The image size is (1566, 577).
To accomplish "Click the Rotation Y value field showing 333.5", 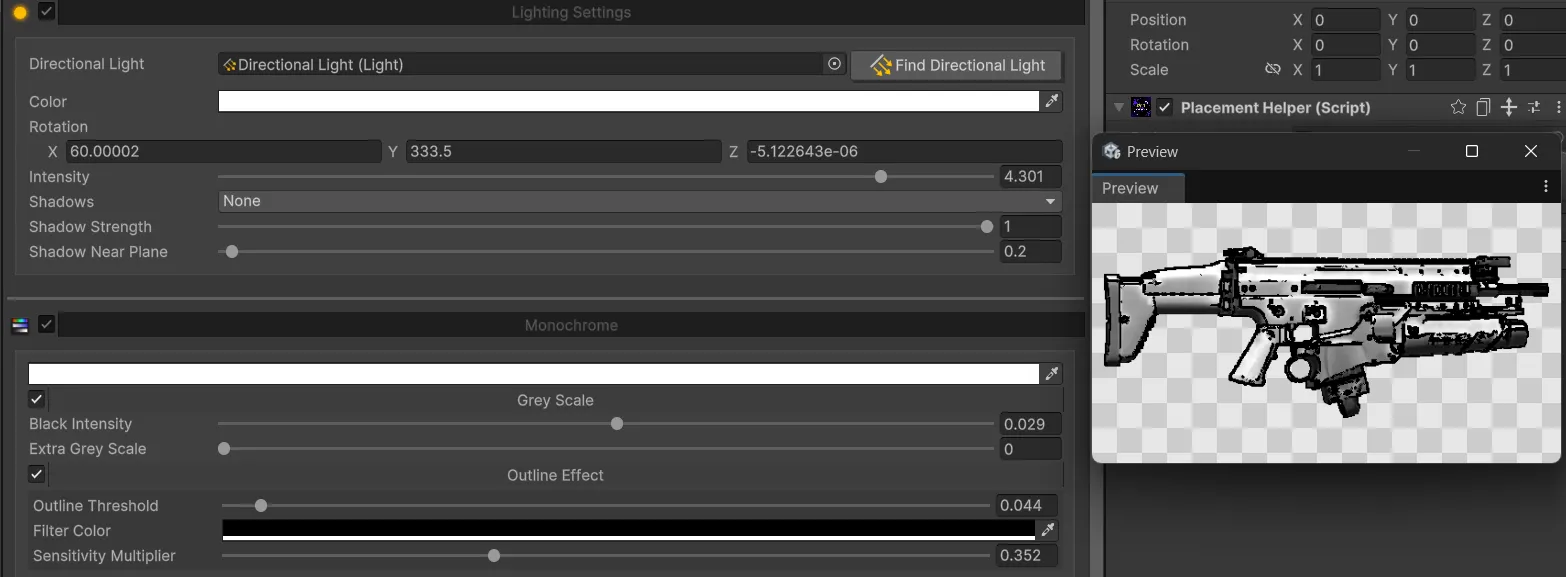I will point(560,151).
